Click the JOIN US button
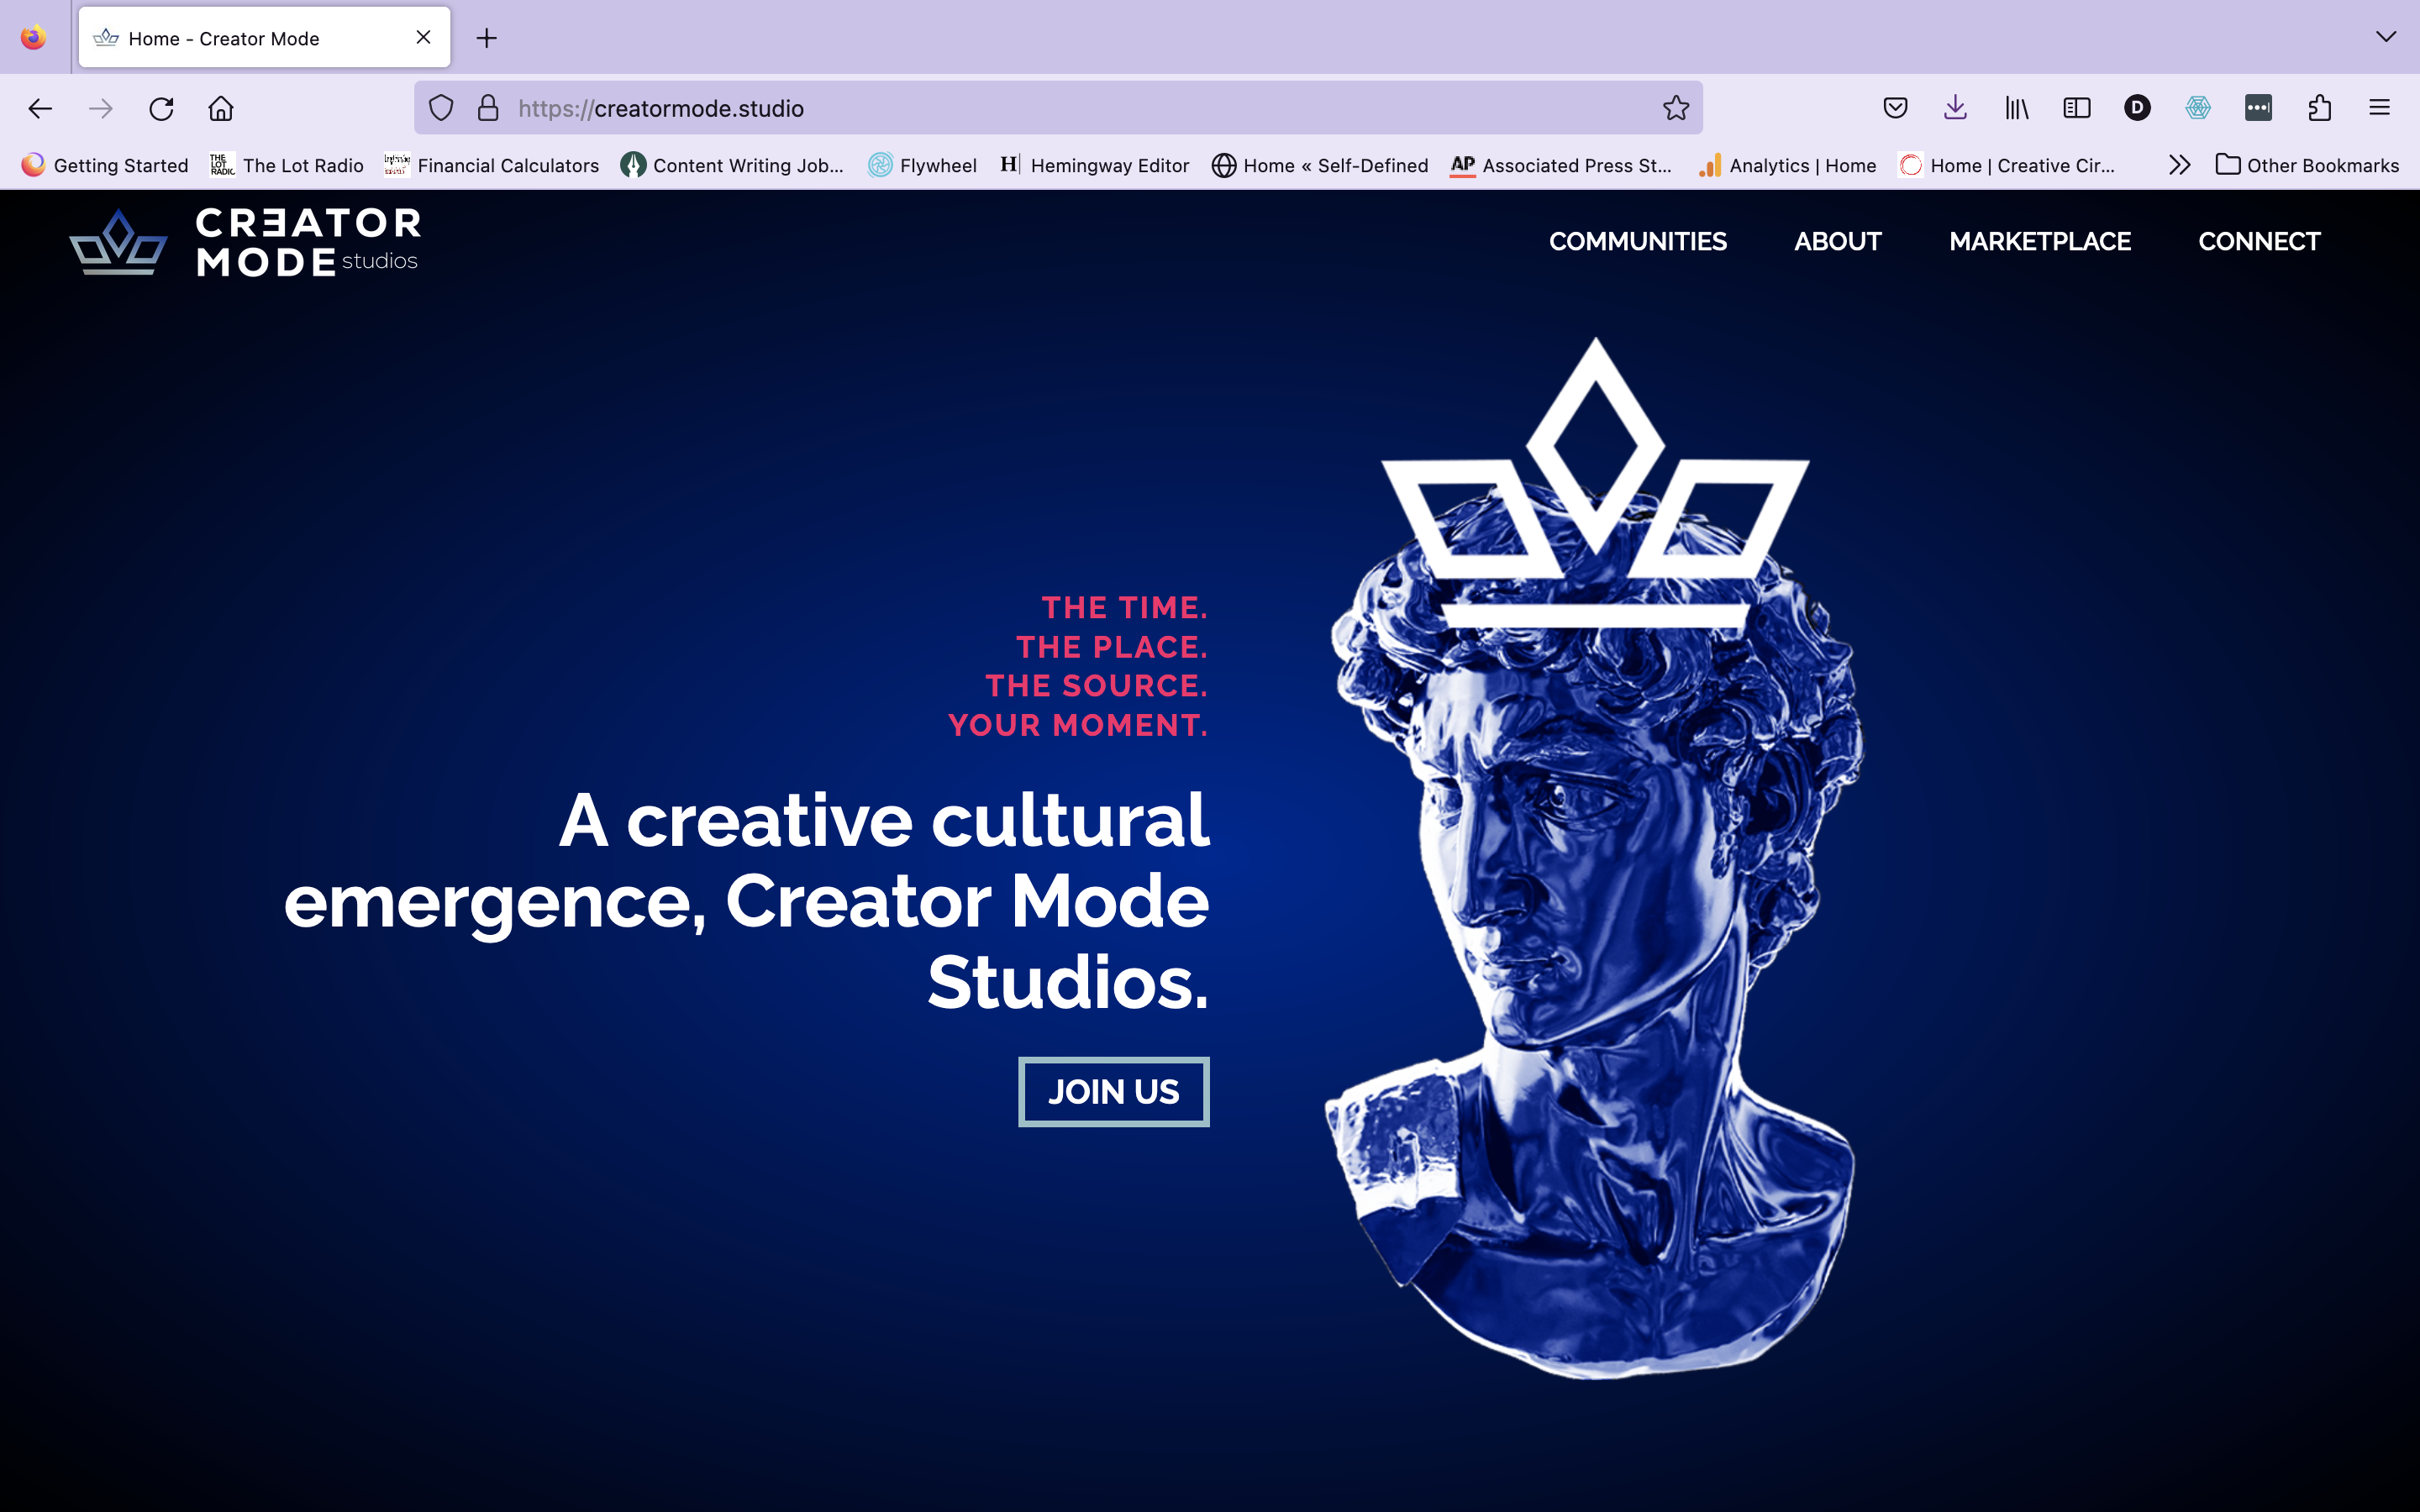The image size is (2420, 1512). [1114, 1091]
